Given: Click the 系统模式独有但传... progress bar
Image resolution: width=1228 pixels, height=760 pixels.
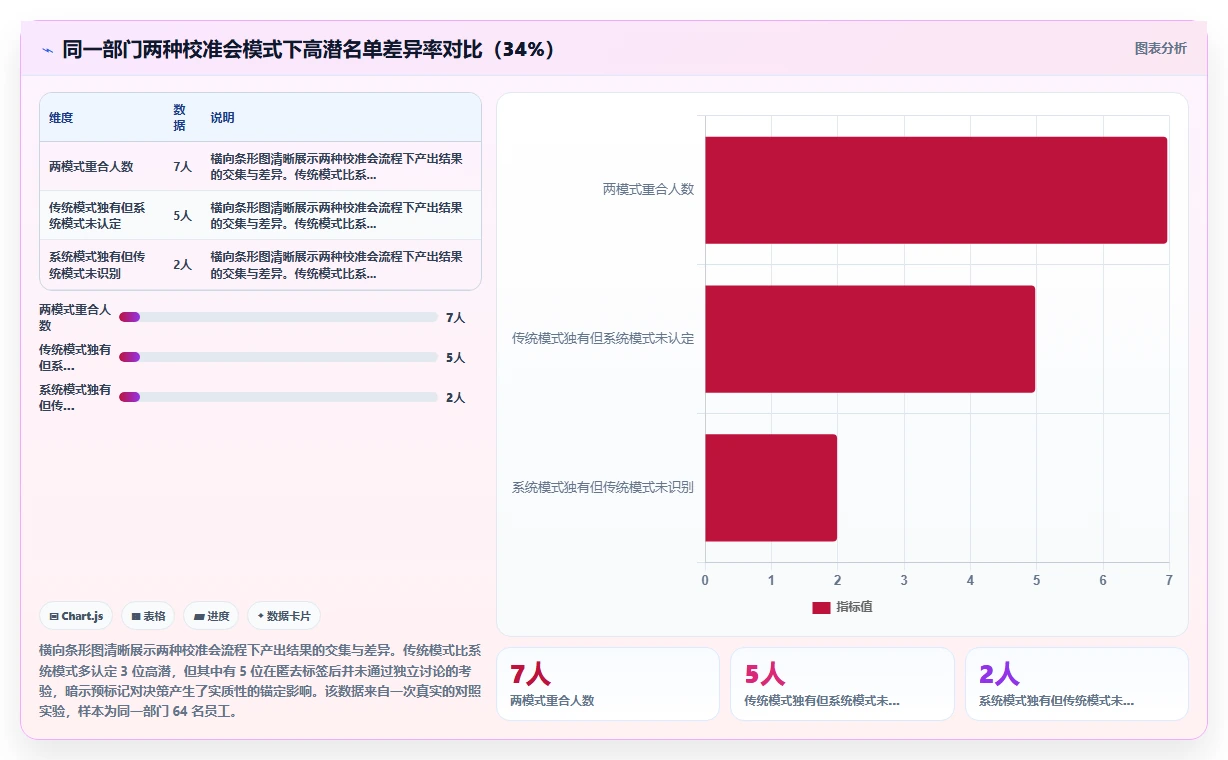Looking at the screenshot, I should tap(278, 397).
